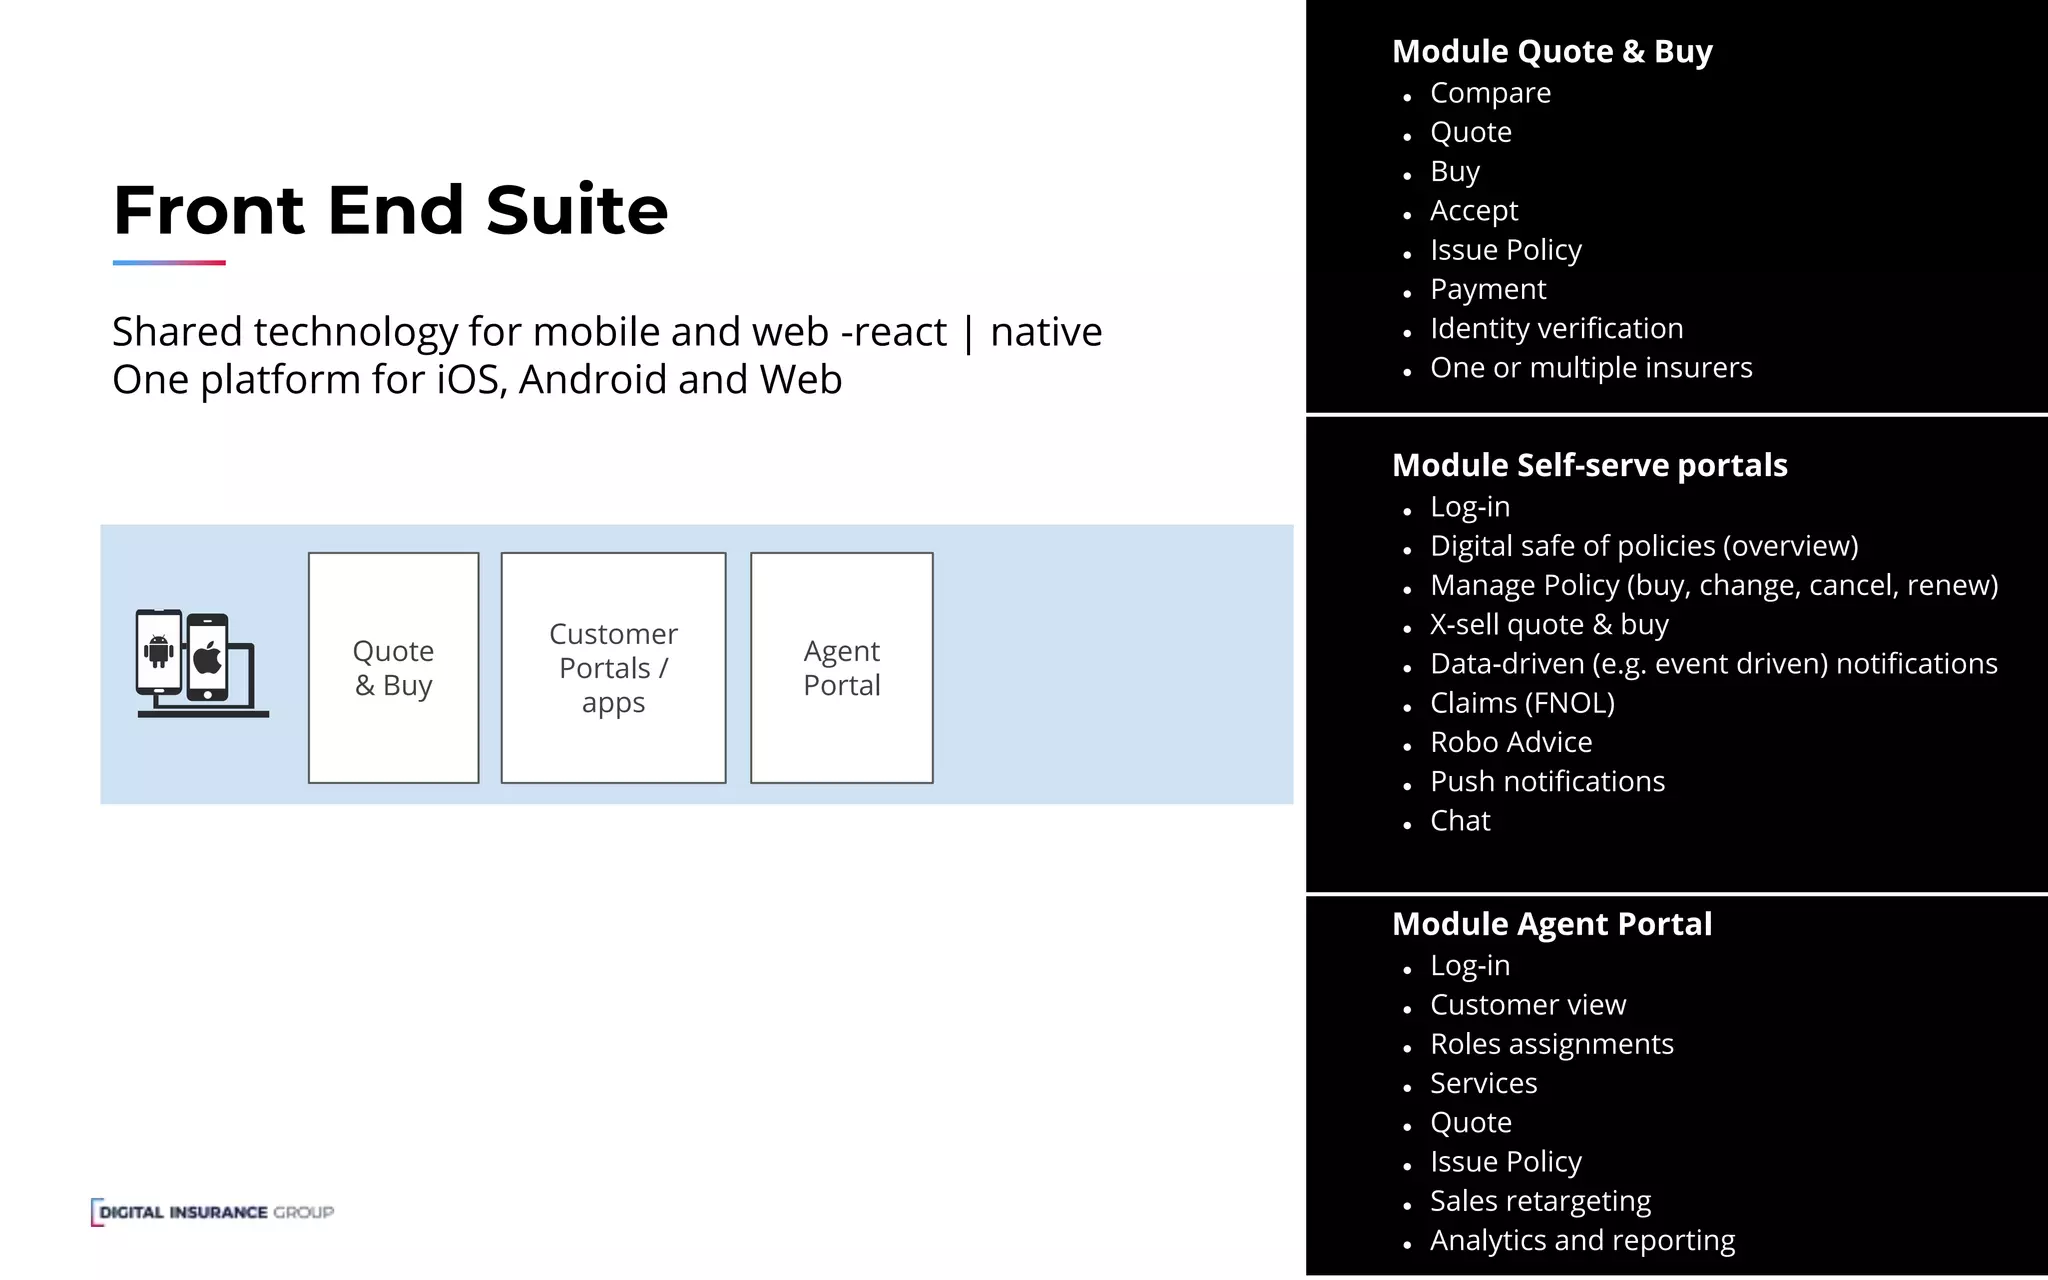Select the Customer Portals / apps box
Image resolution: width=2048 pixels, height=1280 pixels.
click(613, 668)
